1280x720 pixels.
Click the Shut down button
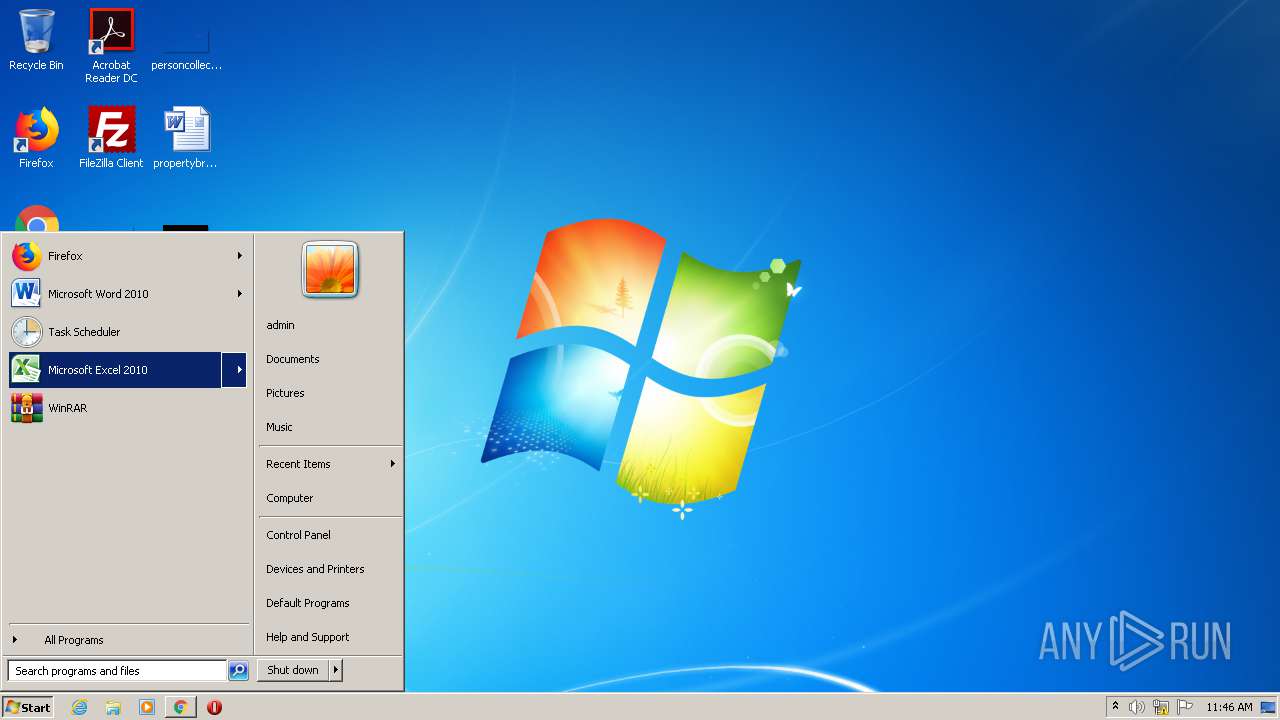pos(293,670)
